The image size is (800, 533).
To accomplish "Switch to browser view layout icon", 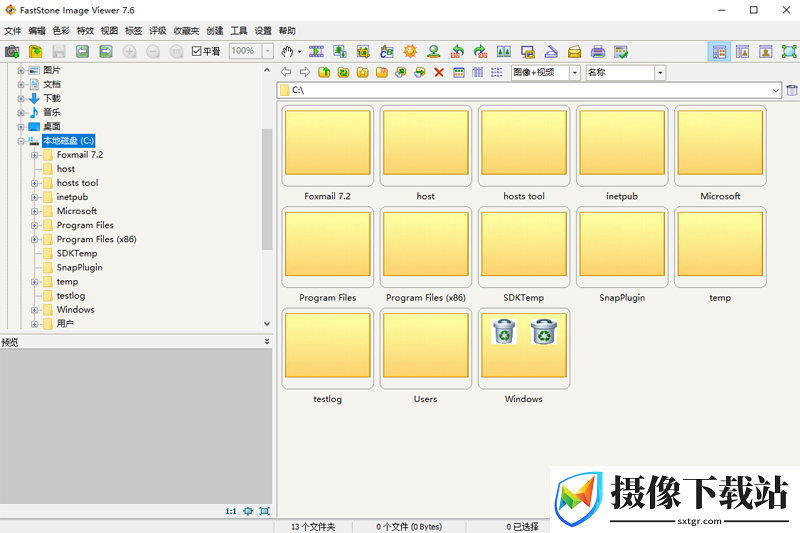I will [x=719, y=52].
